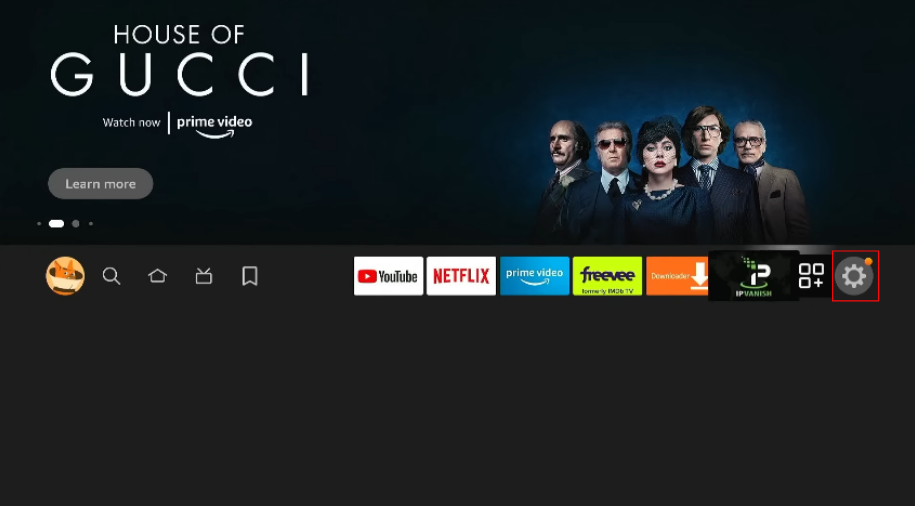Click the House of Gucci title banner
915x506 pixels.
click(180, 60)
